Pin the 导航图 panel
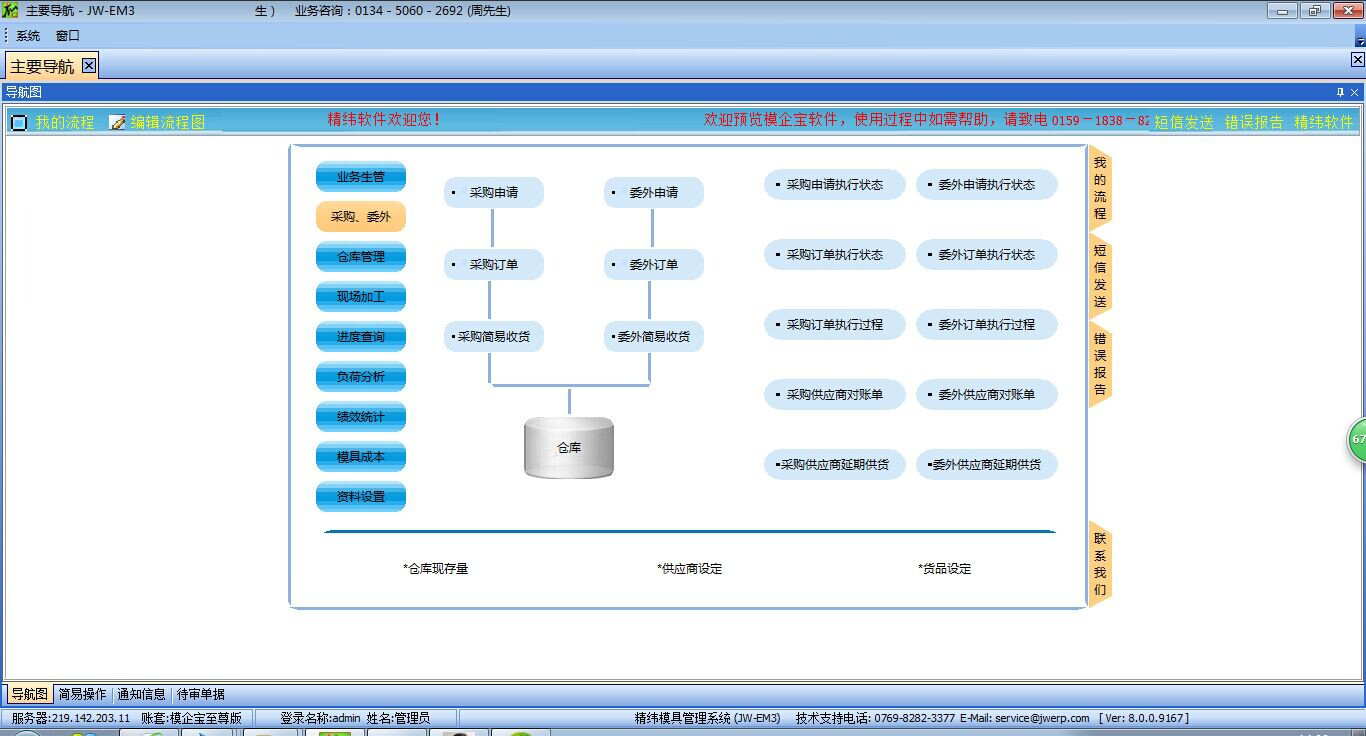Screen dimensions: 1366x736 click(1341, 92)
